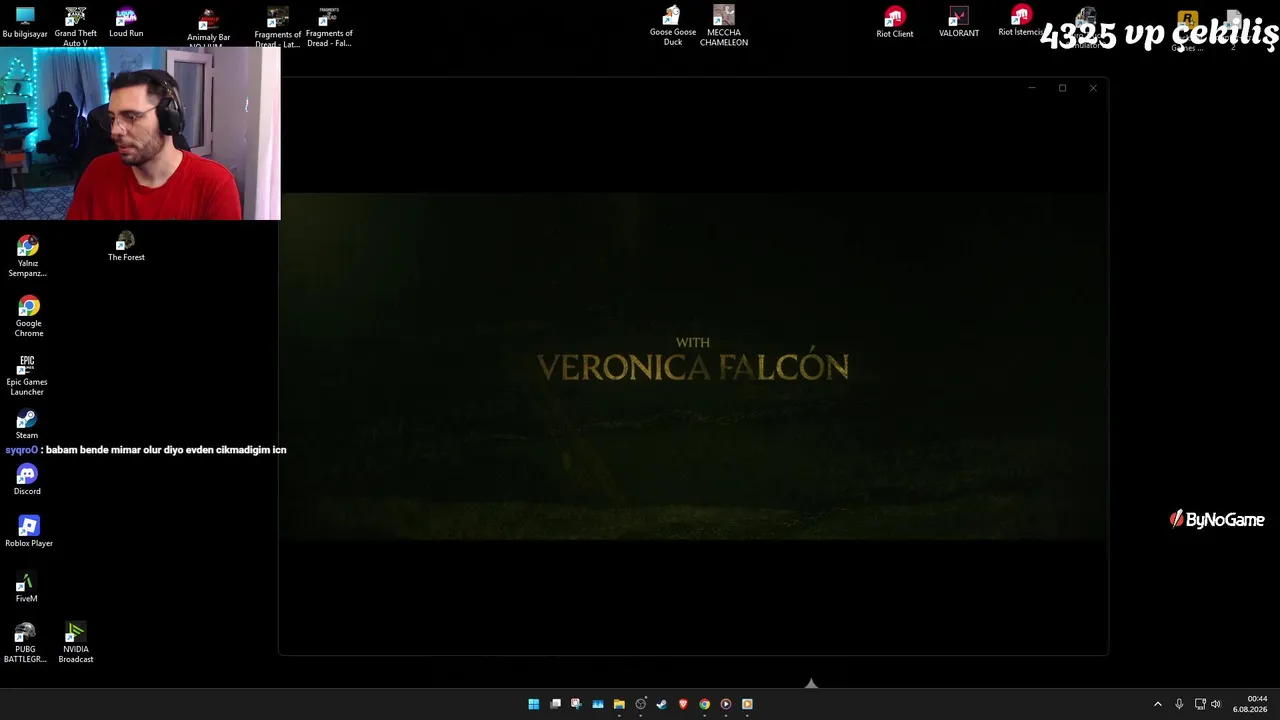The height and width of the screenshot is (720, 1280).
Task: Select the Discord desktop icon
Action: (x=27, y=481)
